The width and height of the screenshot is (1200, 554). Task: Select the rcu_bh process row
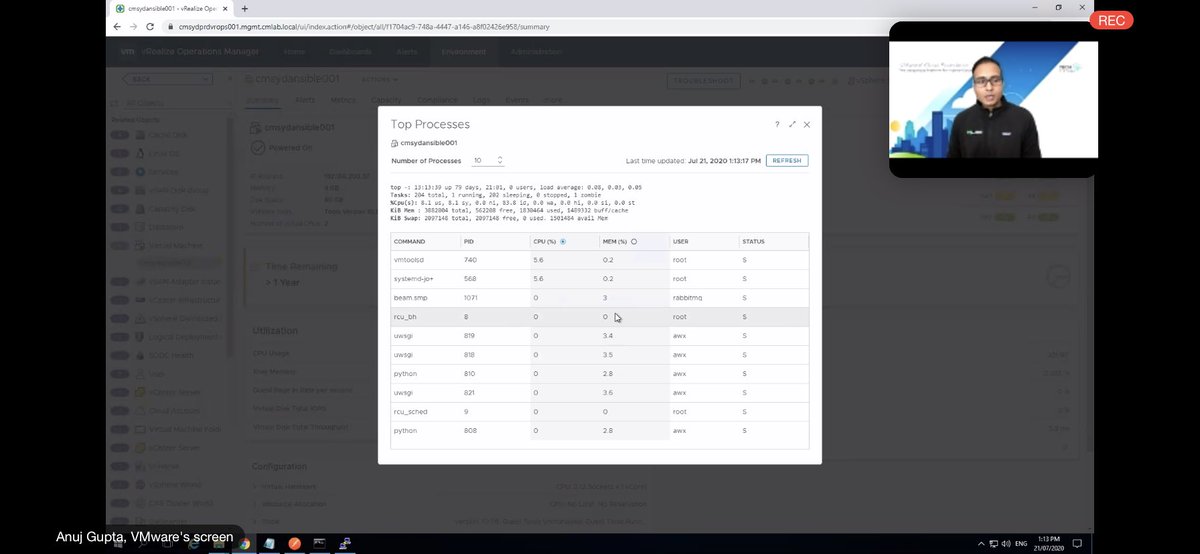(599, 317)
